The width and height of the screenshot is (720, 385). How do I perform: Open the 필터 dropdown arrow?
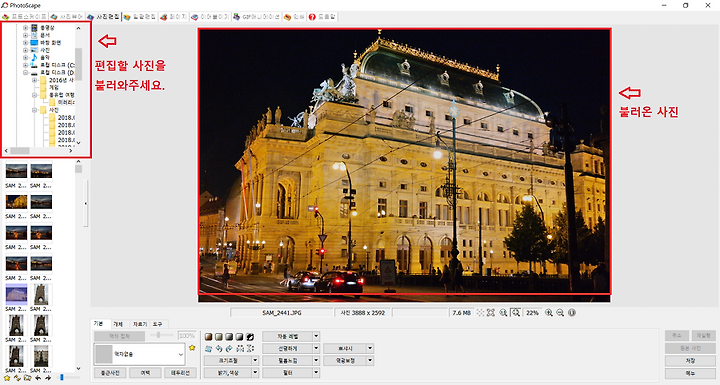tap(316, 373)
